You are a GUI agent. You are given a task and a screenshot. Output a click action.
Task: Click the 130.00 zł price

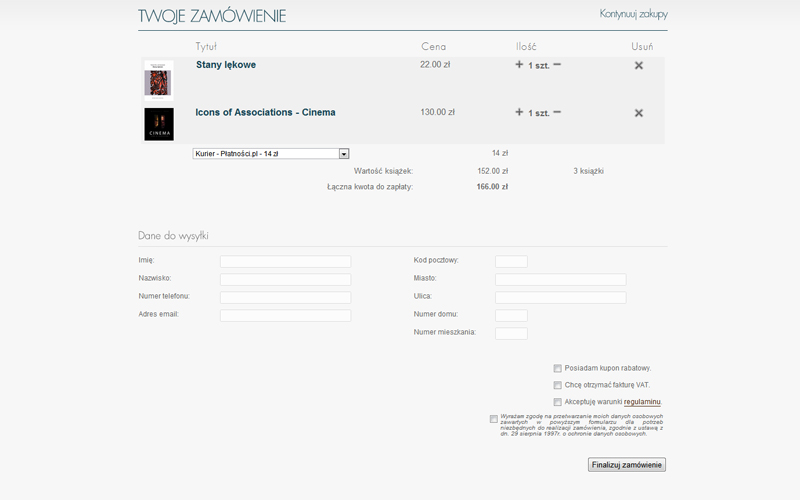pyautogui.click(x=437, y=112)
